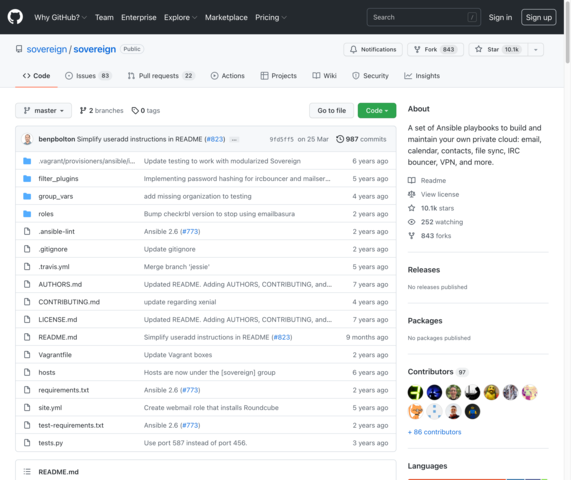Open the Releases heading link

(x=424, y=270)
